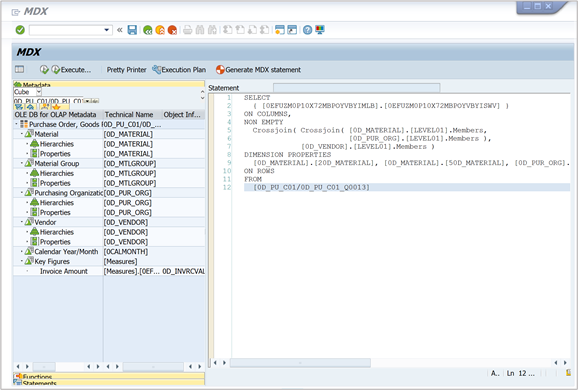Select Properties under Purchasing Organization
The width and height of the screenshot is (578, 390).
[55, 212]
